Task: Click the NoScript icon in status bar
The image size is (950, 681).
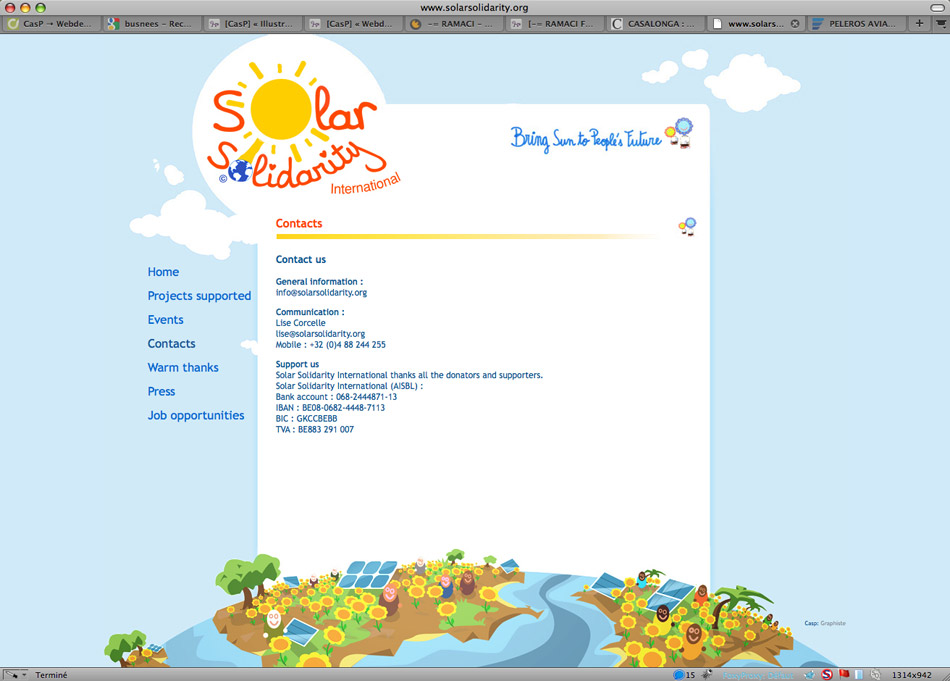Action: coord(826,675)
